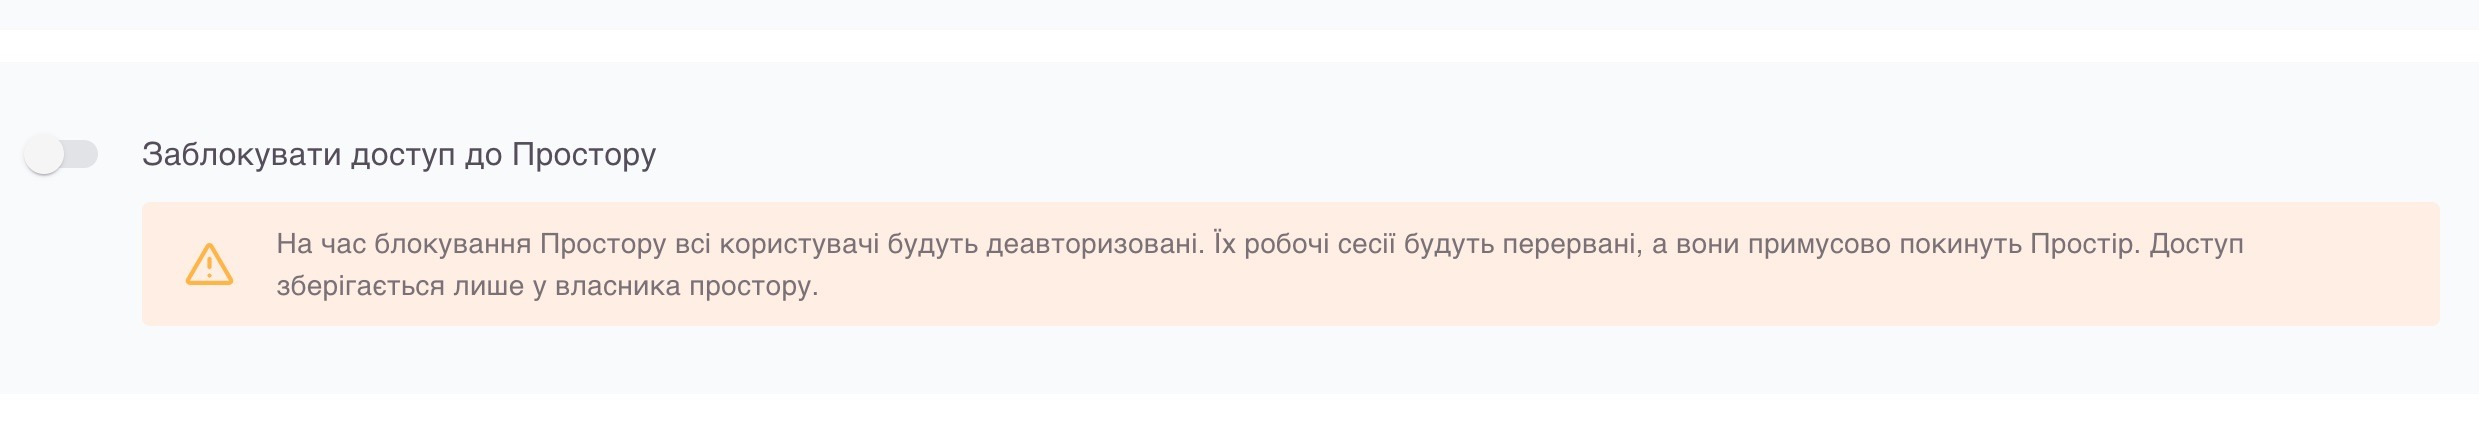The width and height of the screenshot is (2479, 426).
Task: Click the word доступ in the setting title
Action: (x=400, y=155)
